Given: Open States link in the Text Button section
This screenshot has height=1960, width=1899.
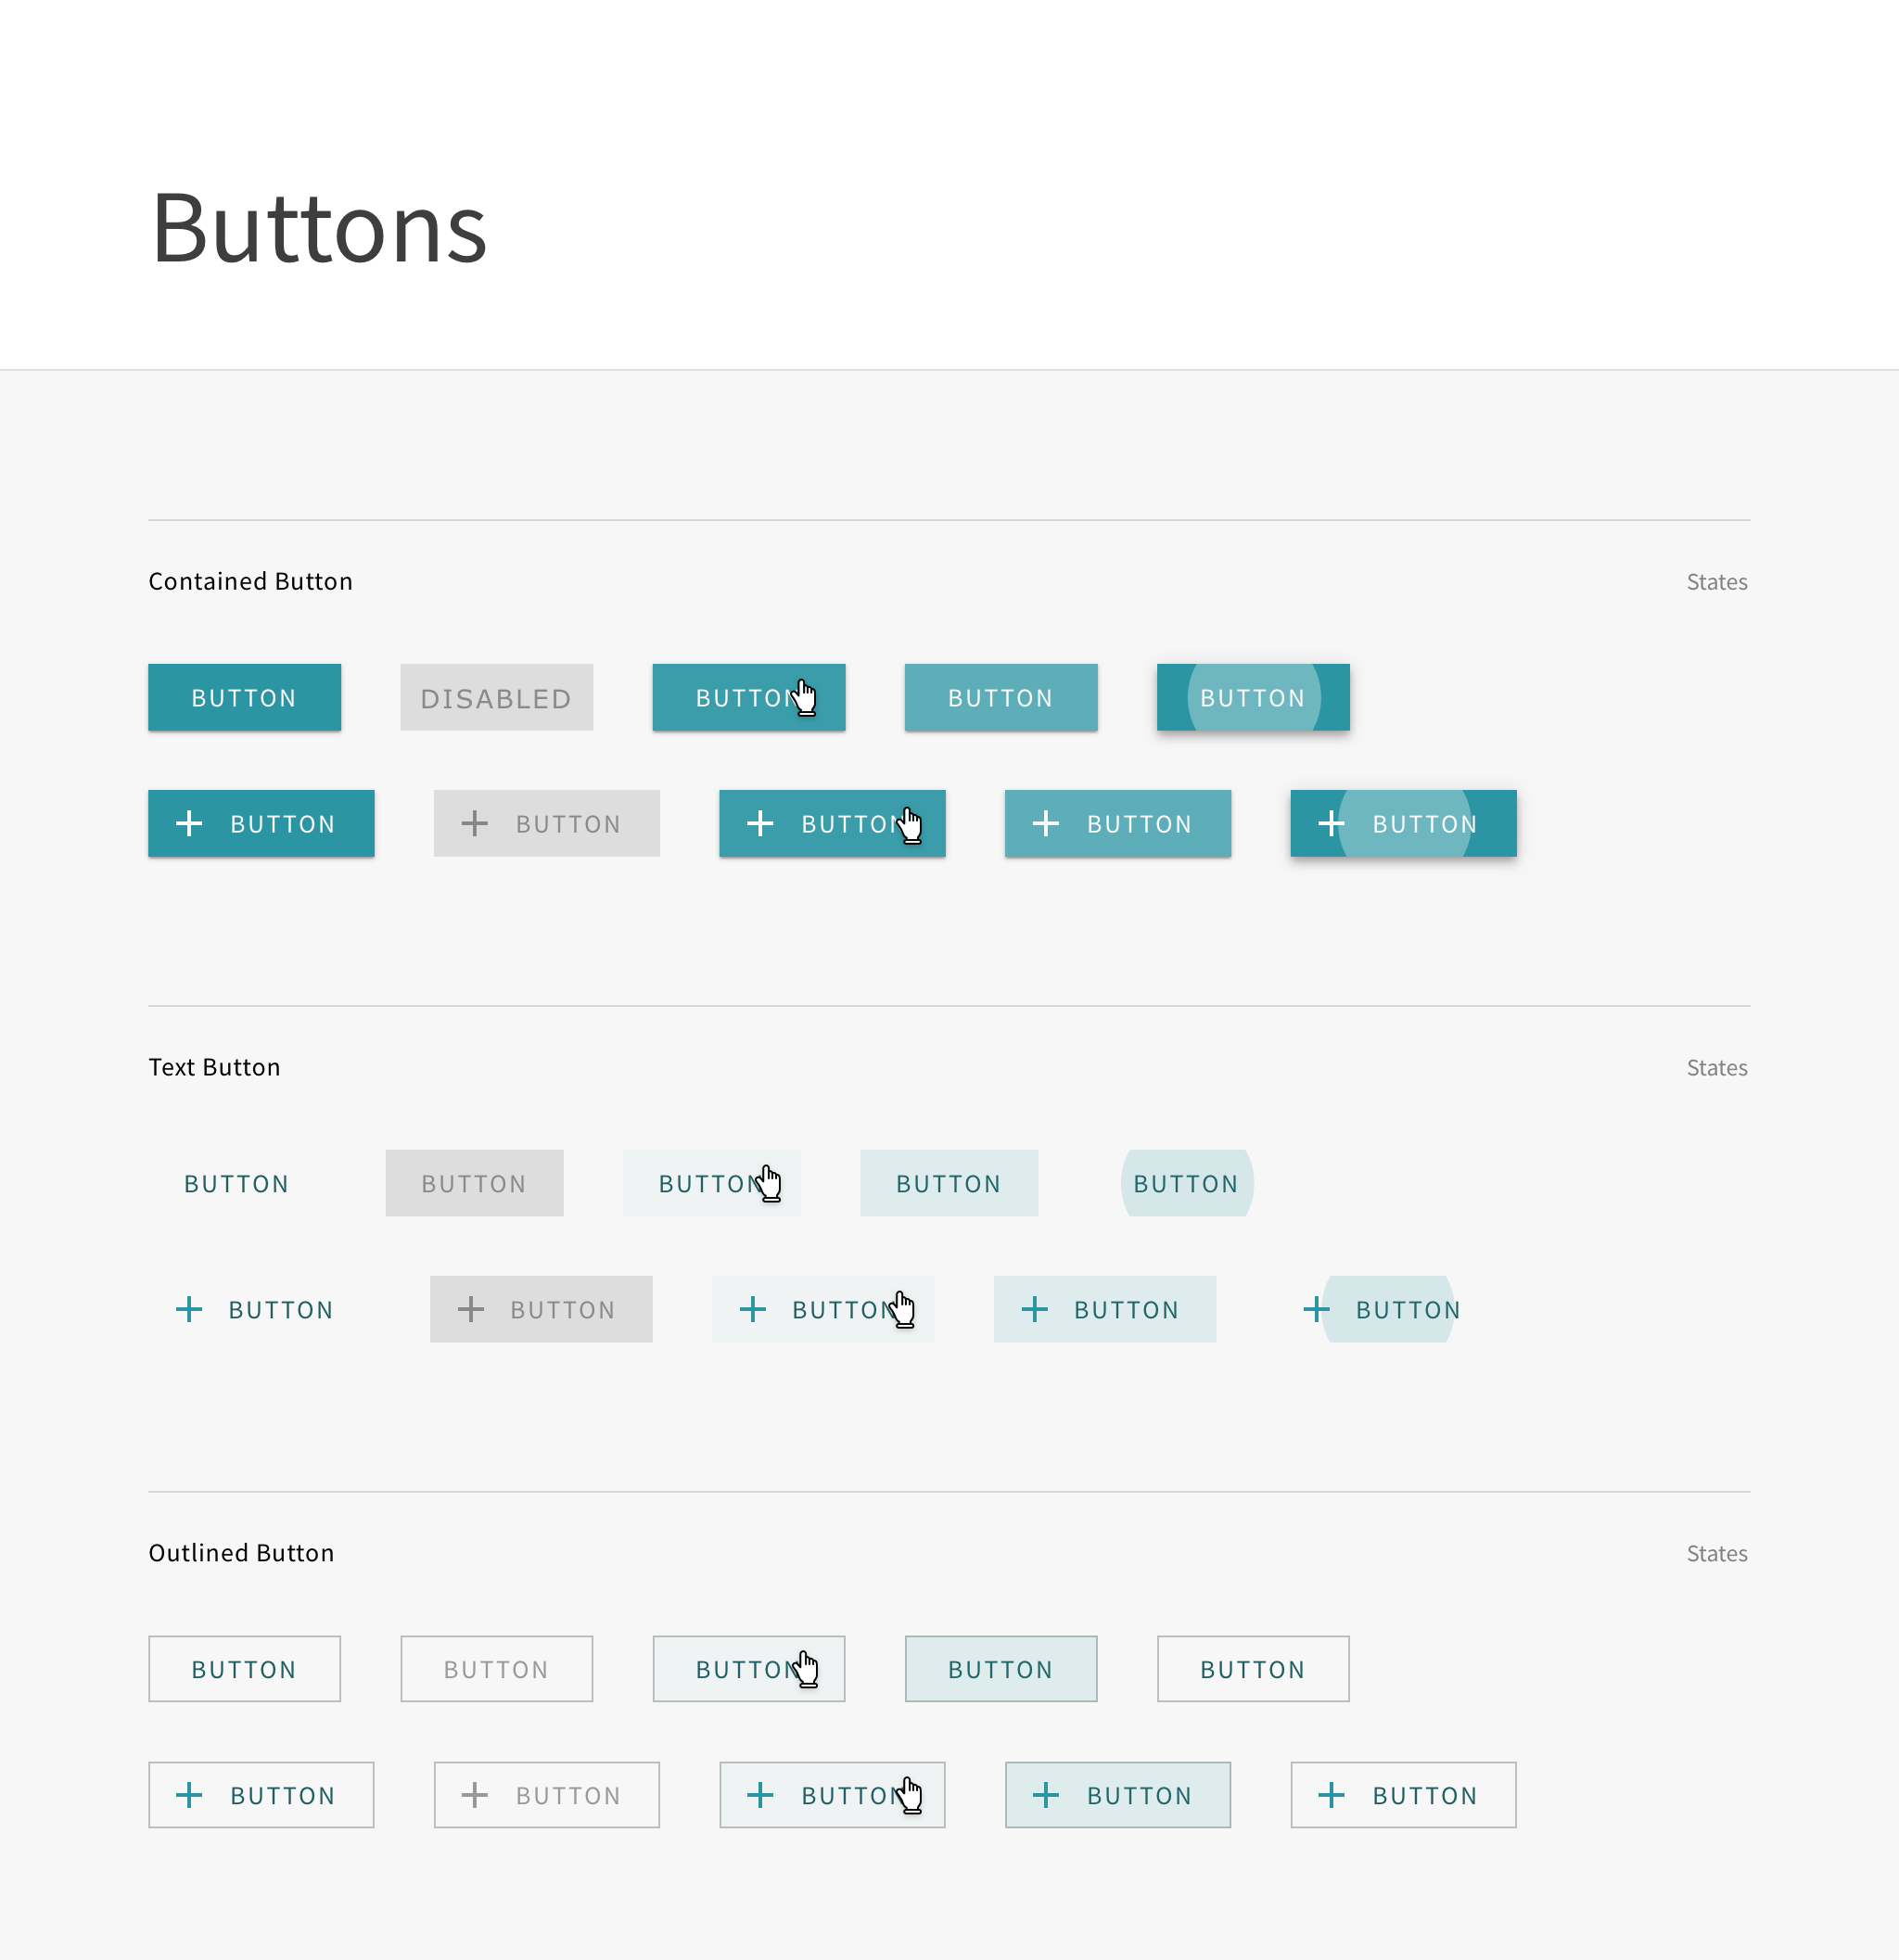Looking at the screenshot, I should (1716, 1068).
